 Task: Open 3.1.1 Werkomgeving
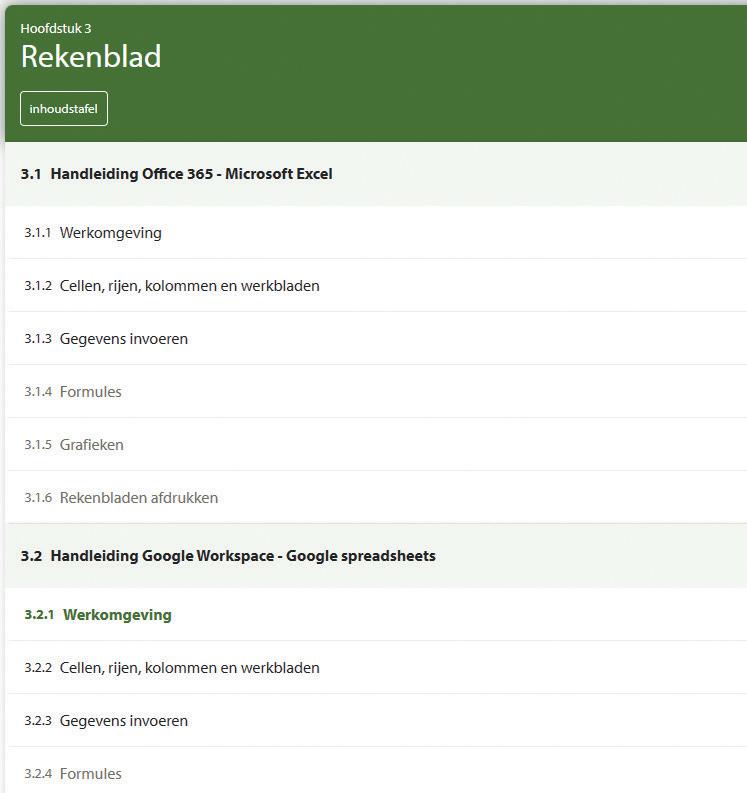376,233
